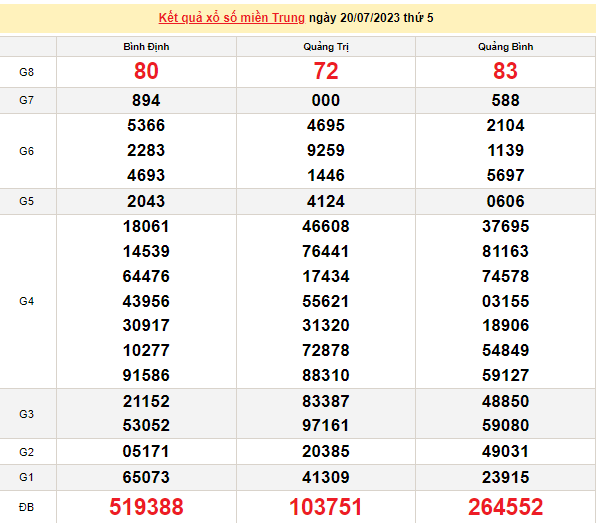
Task: Select the red G8 number 83
Action: (x=506, y=71)
